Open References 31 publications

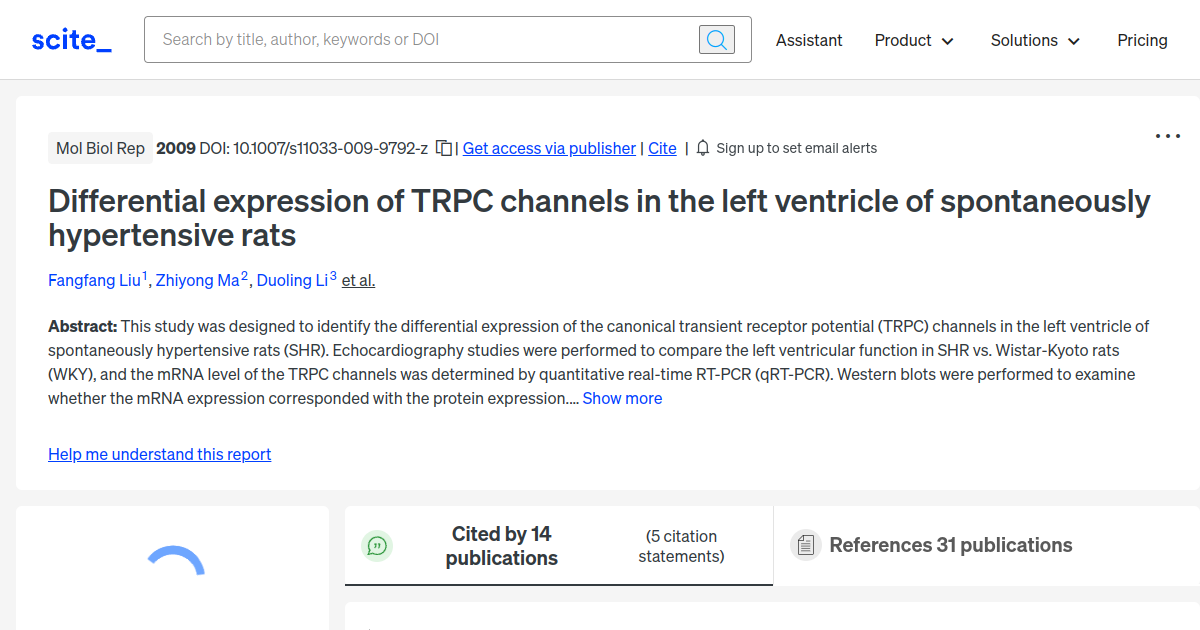[x=951, y=545]
